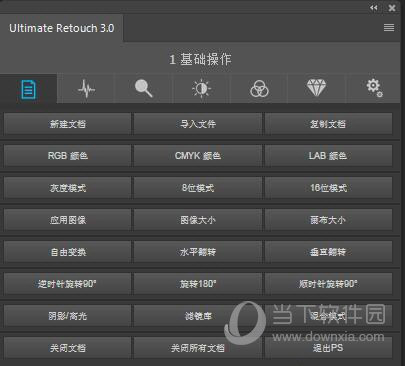
Task: Set document to 8位模式
Action: click(198, 188)
